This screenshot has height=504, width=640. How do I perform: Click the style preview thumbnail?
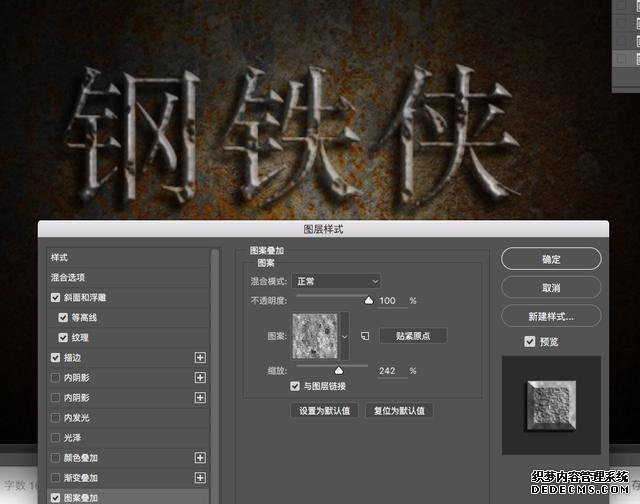pyautogui.click(x=551, y=405)
